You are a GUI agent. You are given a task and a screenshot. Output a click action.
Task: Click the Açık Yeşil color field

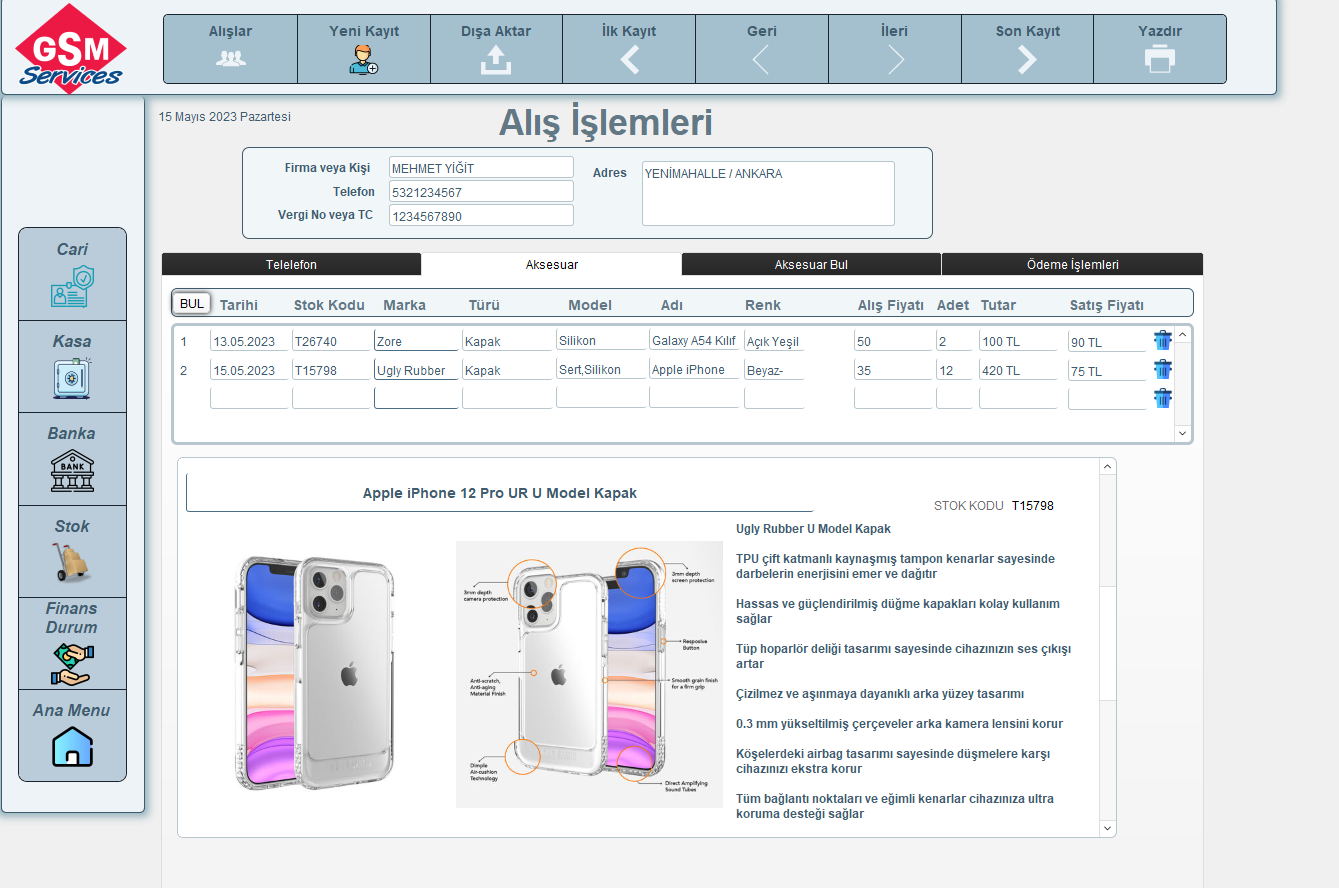click(774, 341)
